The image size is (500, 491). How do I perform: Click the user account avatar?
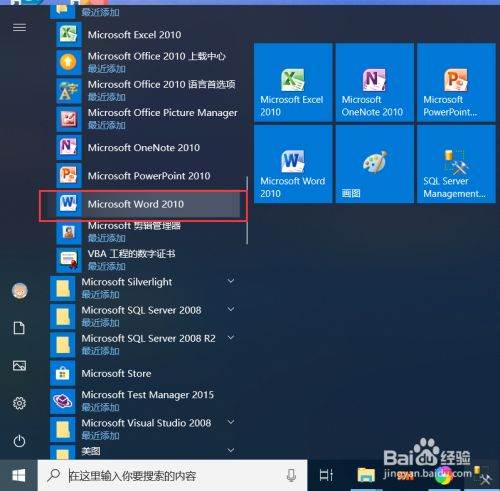[20, 291]
